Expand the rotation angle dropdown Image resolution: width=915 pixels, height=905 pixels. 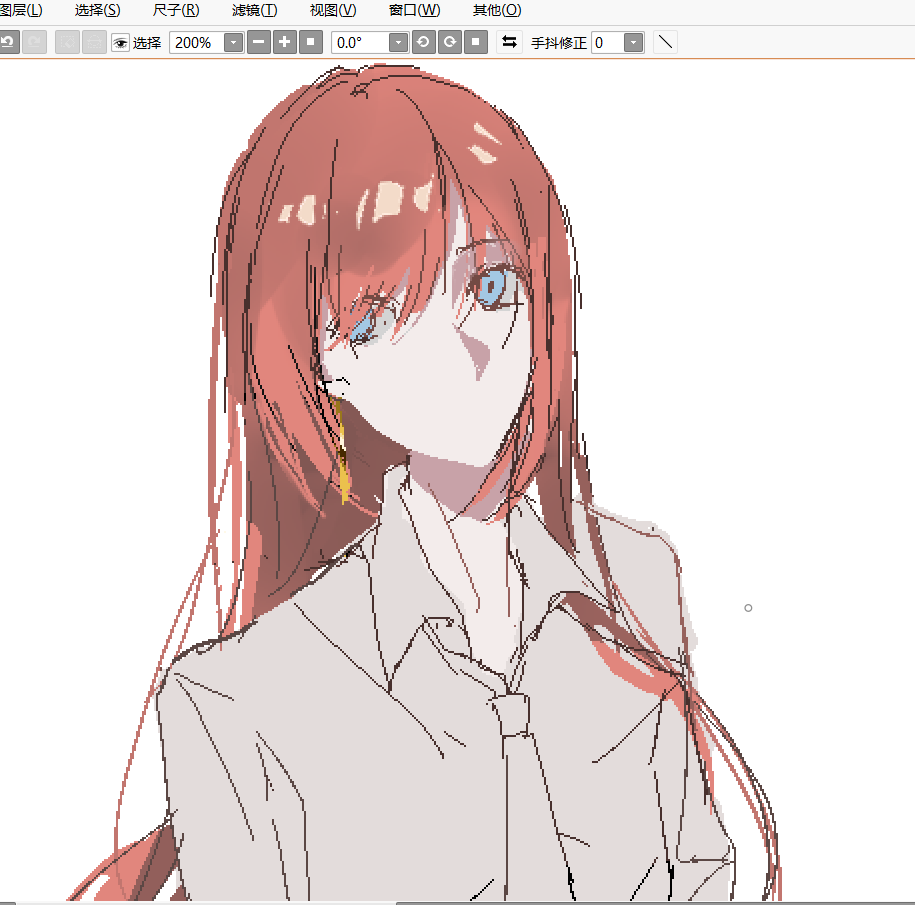(x=398, y=43)
